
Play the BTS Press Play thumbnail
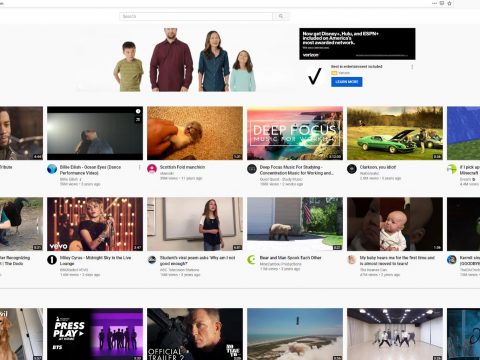[x=95, y=334]
